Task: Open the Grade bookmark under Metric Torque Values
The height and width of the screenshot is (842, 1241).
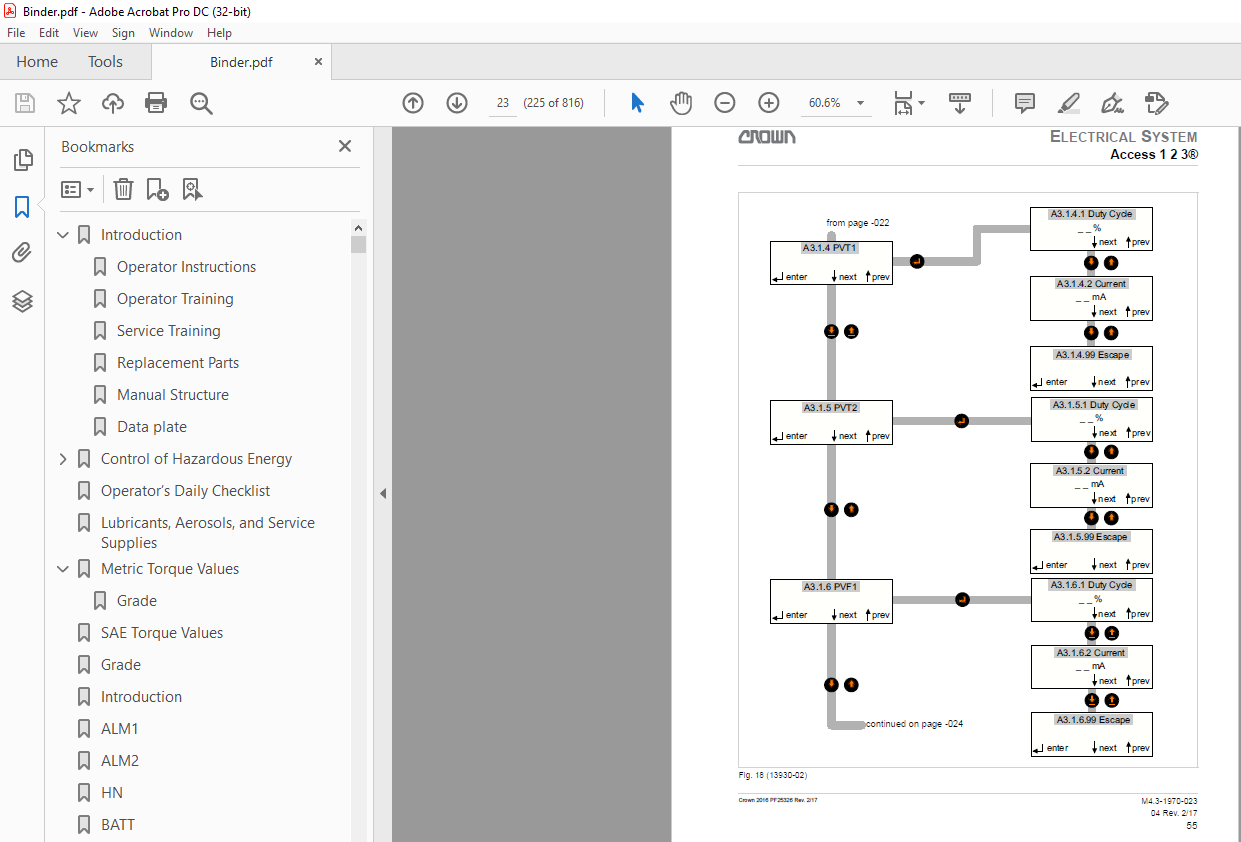Action: click(x=137, y=601)
